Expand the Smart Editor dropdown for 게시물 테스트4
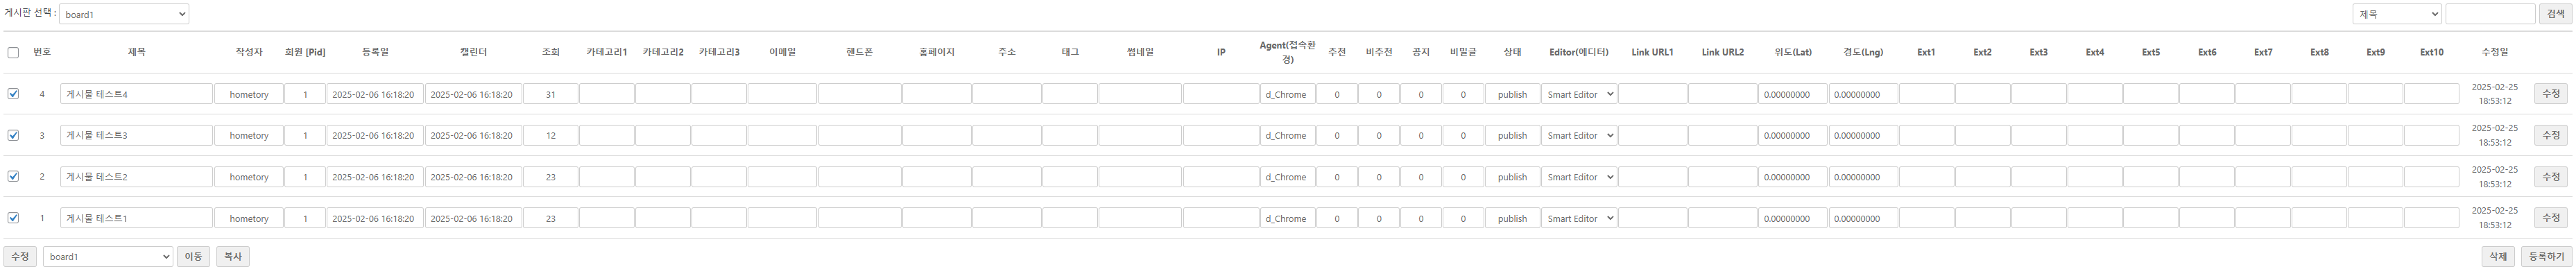Viewport: 2576px width, 276px height. point(1578,94)
